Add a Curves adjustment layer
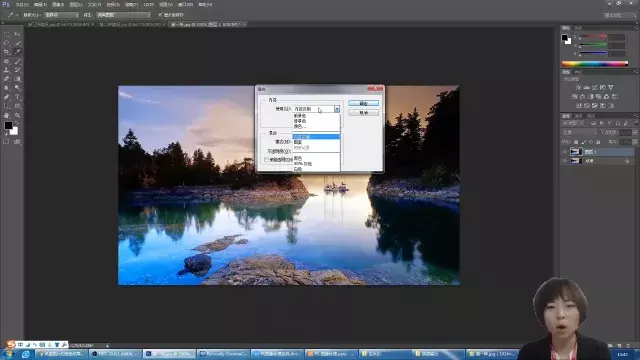The height and width of the screenshot is (360, 640). tap(595, 87)
